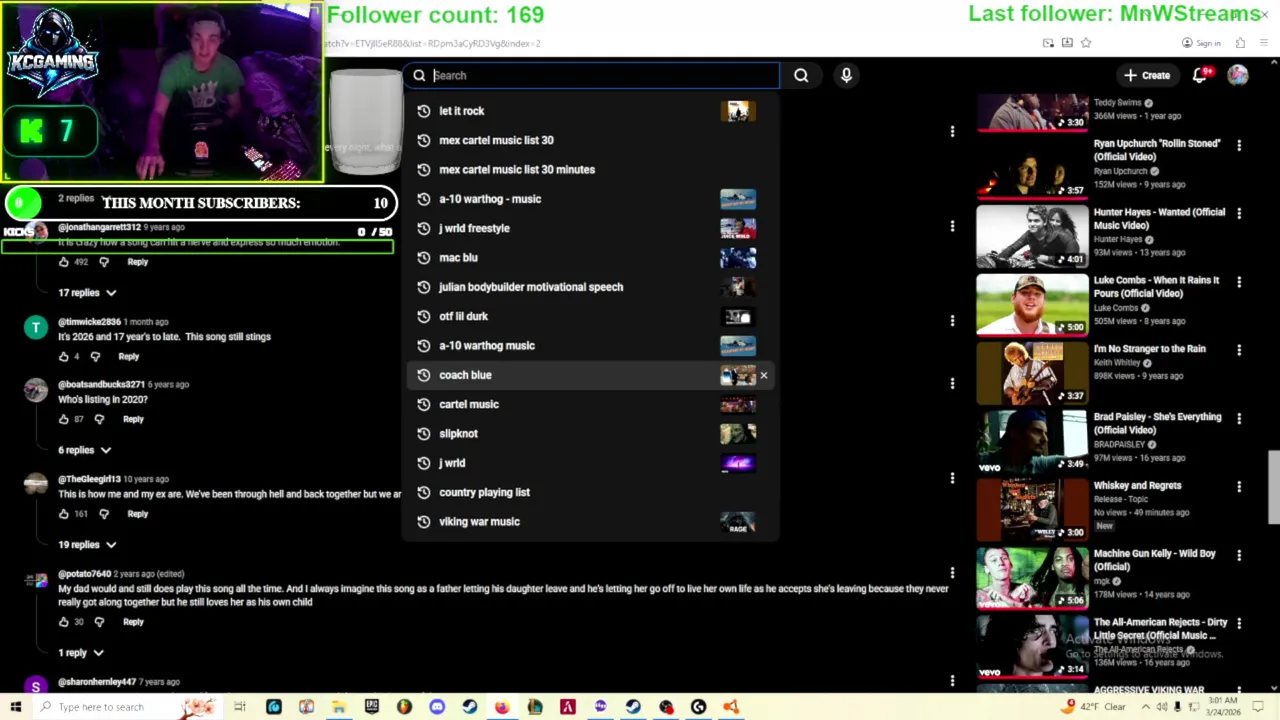
Task: Open options for Machine Gun Kelly Wild Boy
Action: point(1239,555)
